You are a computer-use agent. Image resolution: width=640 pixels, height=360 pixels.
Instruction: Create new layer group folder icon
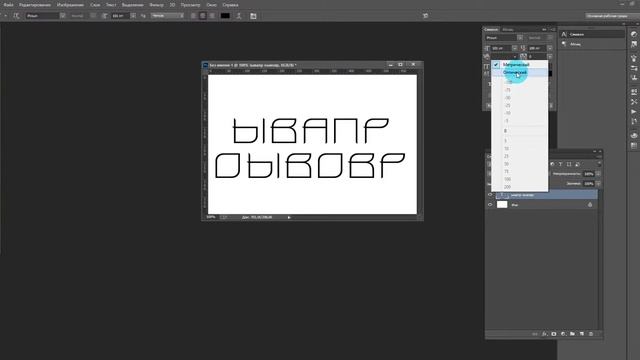coord(572,334)
